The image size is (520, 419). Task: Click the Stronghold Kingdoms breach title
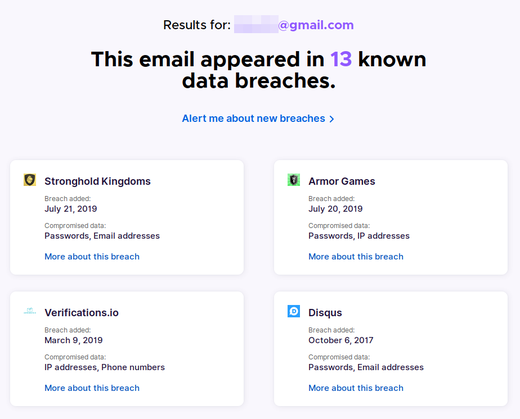(x=98, y=181)
